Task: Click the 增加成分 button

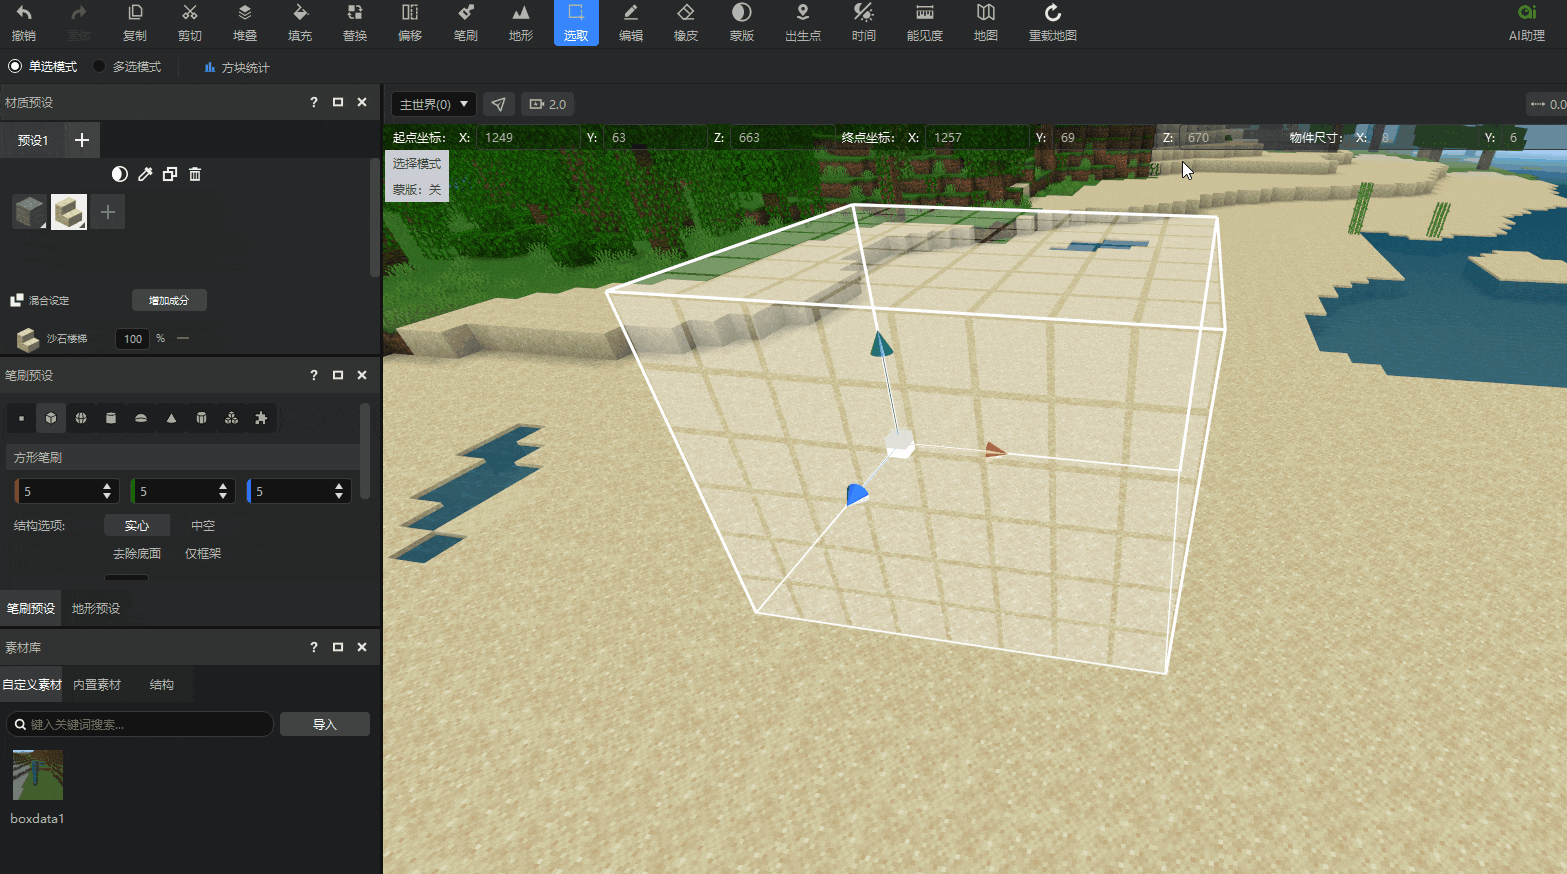Action: click(x=169, y=300)
